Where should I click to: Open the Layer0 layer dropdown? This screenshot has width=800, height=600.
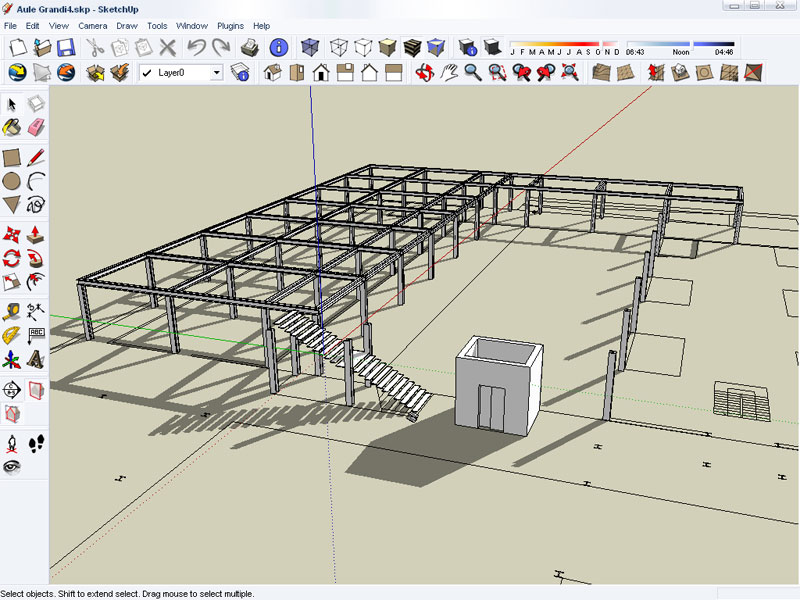217,73
